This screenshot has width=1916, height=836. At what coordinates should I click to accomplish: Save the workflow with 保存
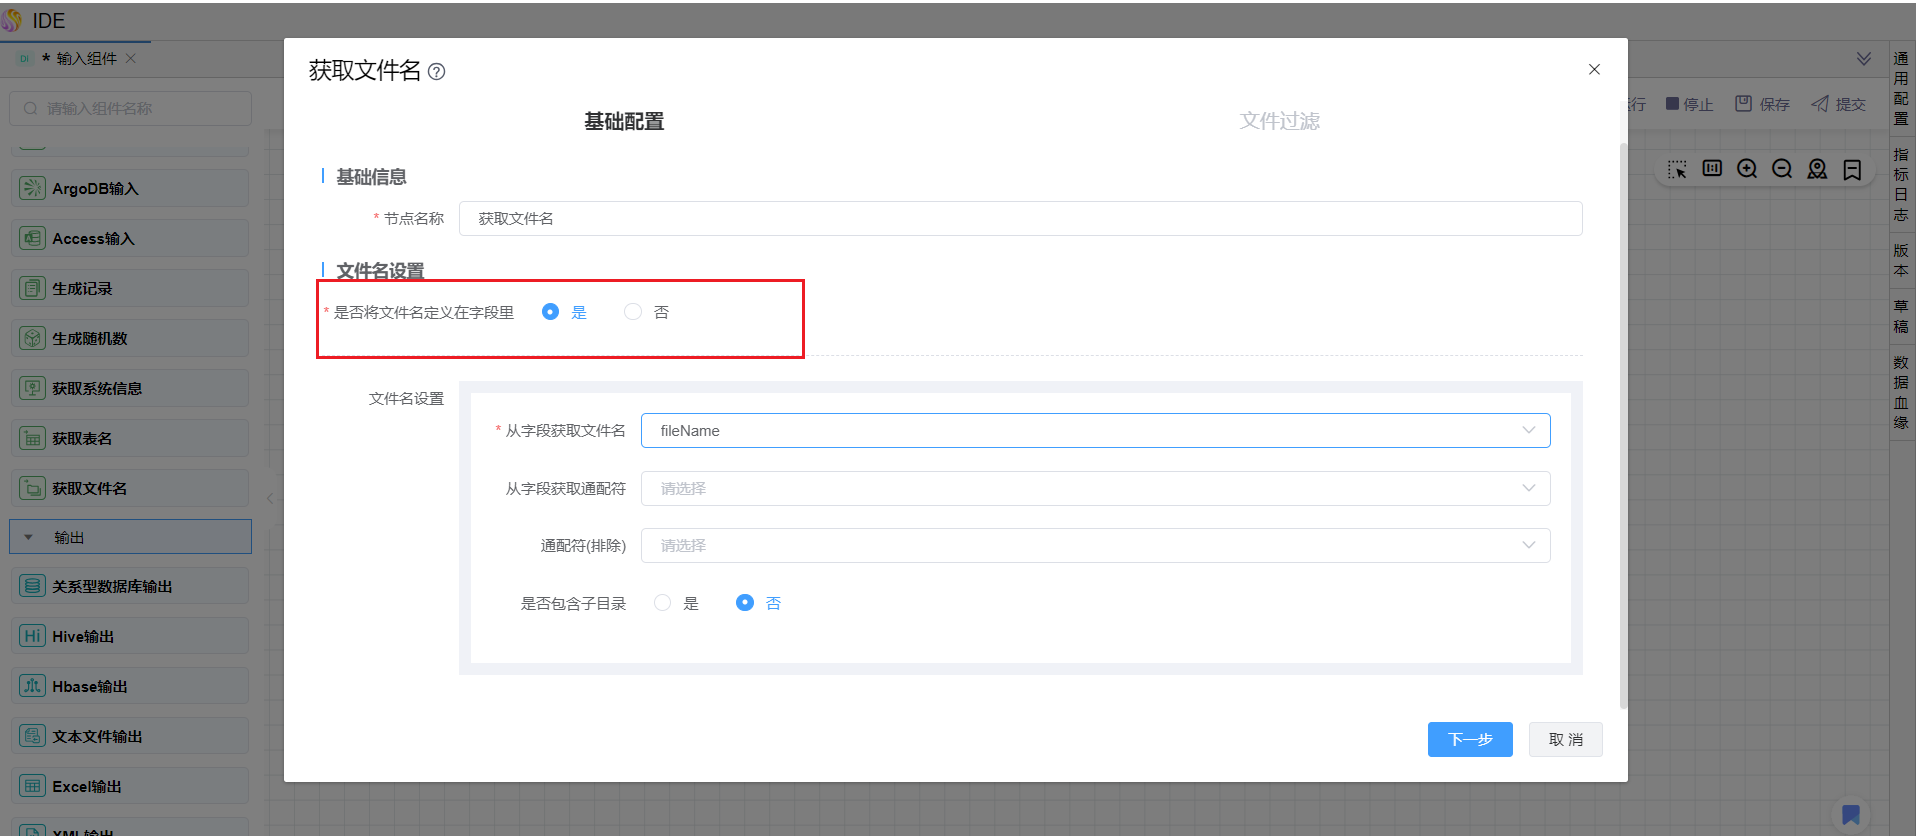[1762, 104]
